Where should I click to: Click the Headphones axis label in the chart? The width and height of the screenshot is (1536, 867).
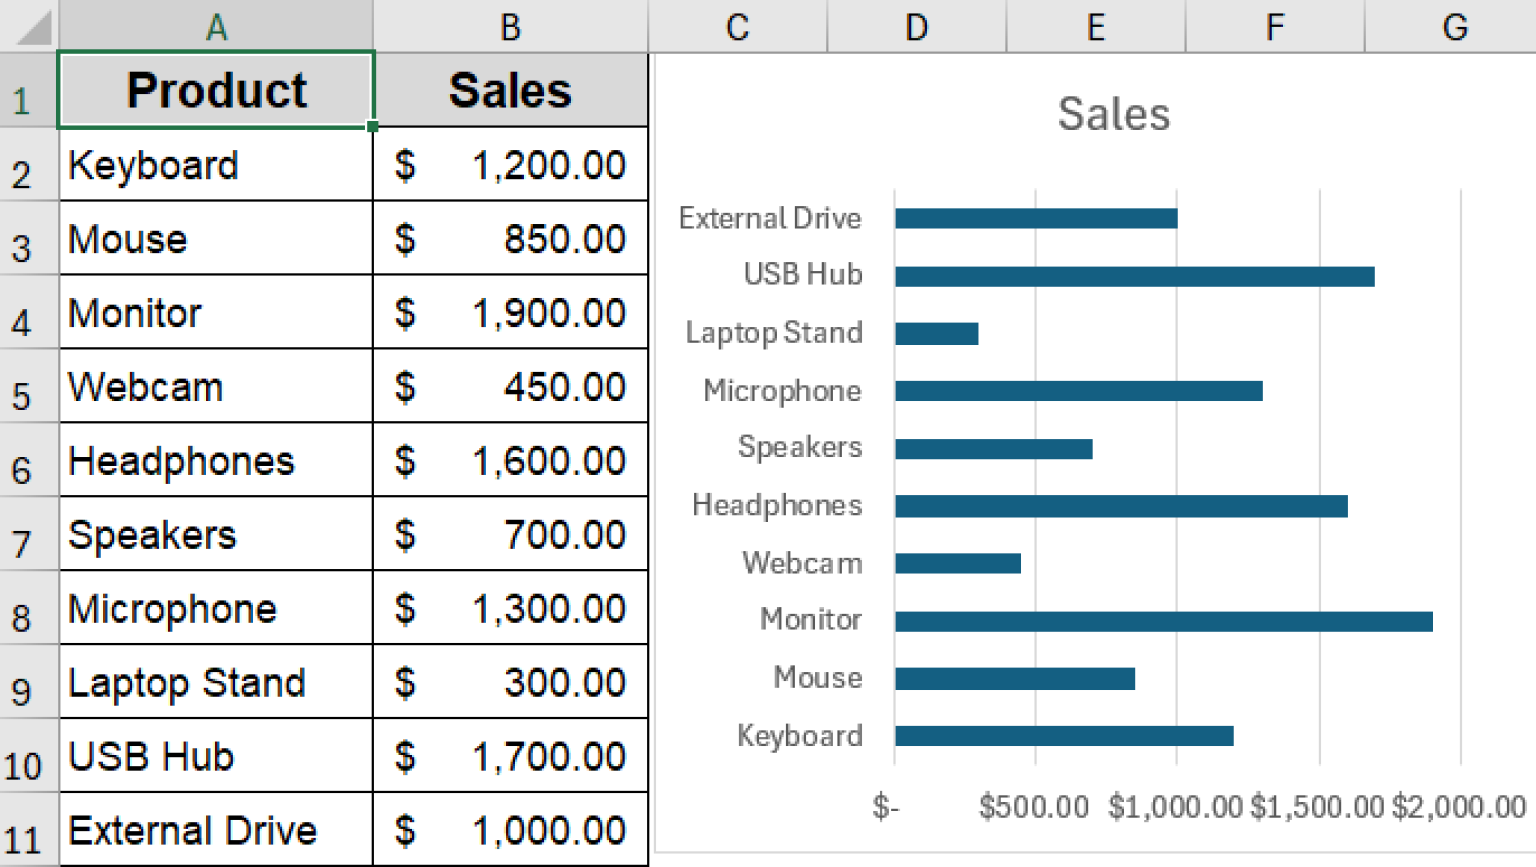coord(776,505)
